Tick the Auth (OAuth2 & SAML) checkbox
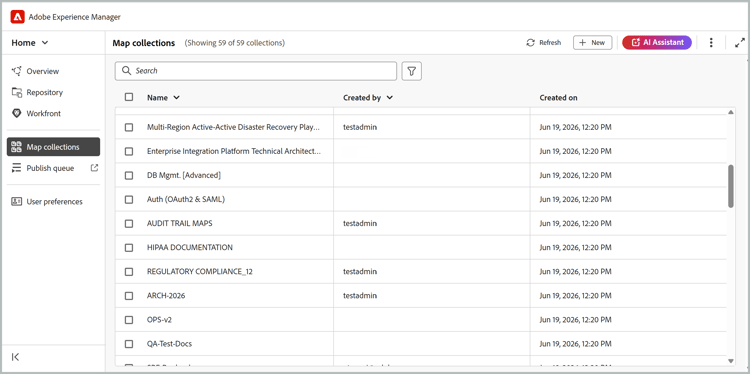This screenshot has height=374, width=750. [129, 199]
